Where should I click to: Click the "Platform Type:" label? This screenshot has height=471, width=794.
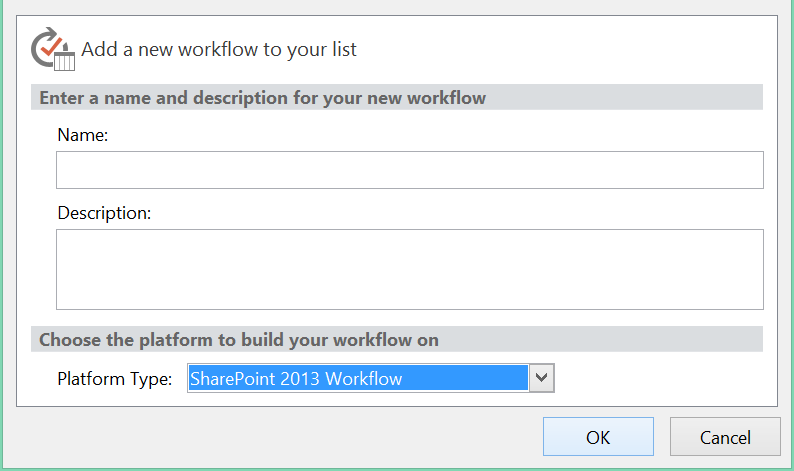(115, 379)
